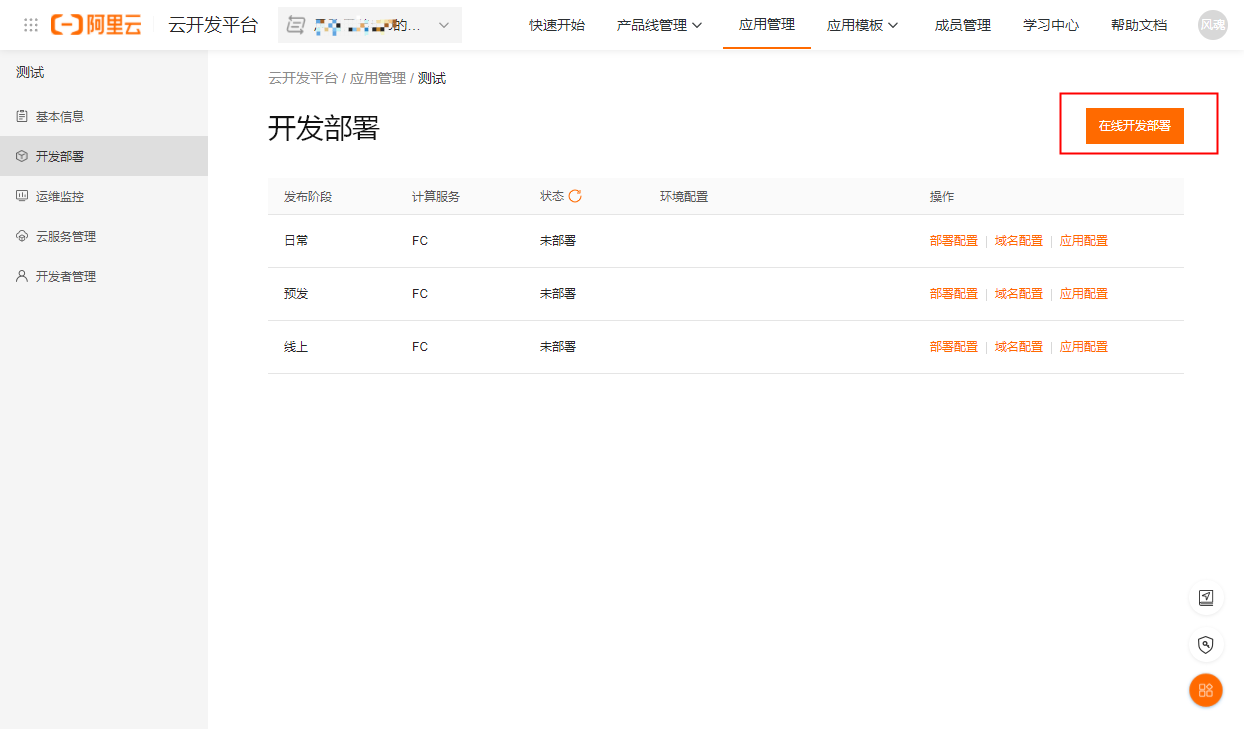Open the nine-dot product grid menu
The height and width of the screenshot is (729, 1244).
coord(31,25)
